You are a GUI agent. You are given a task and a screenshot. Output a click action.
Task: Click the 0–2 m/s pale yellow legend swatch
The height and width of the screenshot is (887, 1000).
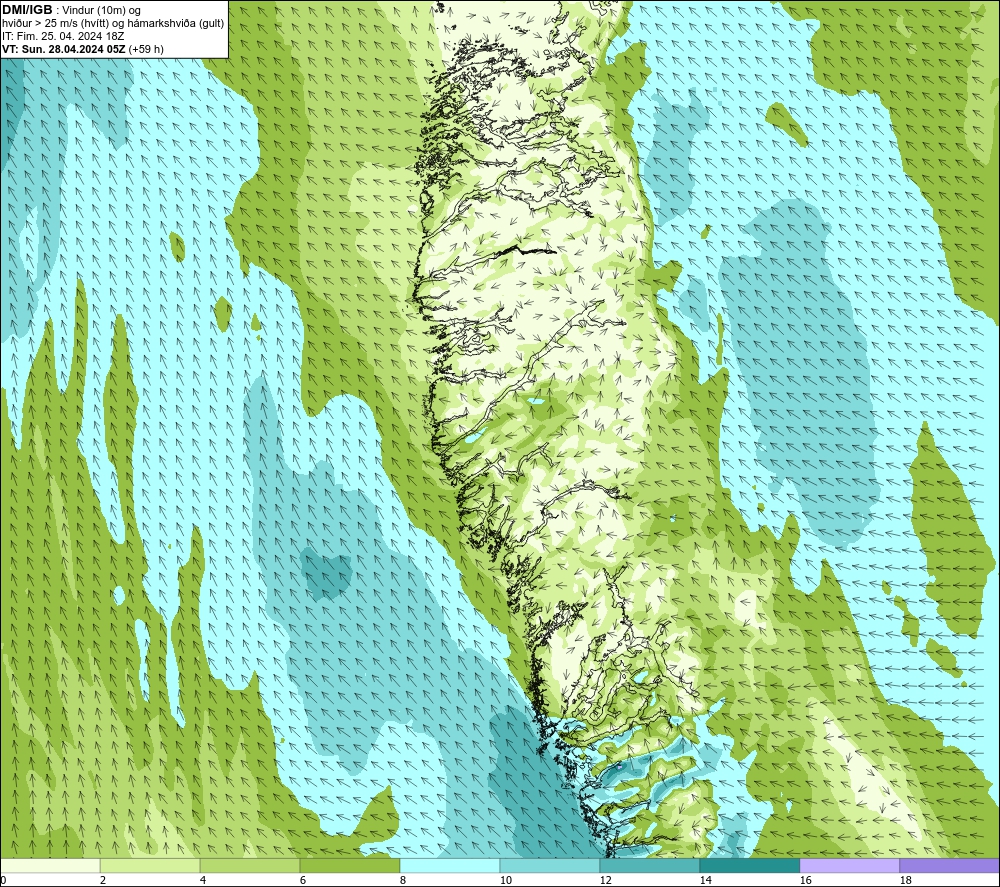pyautogui.click(x=50, y=866)
